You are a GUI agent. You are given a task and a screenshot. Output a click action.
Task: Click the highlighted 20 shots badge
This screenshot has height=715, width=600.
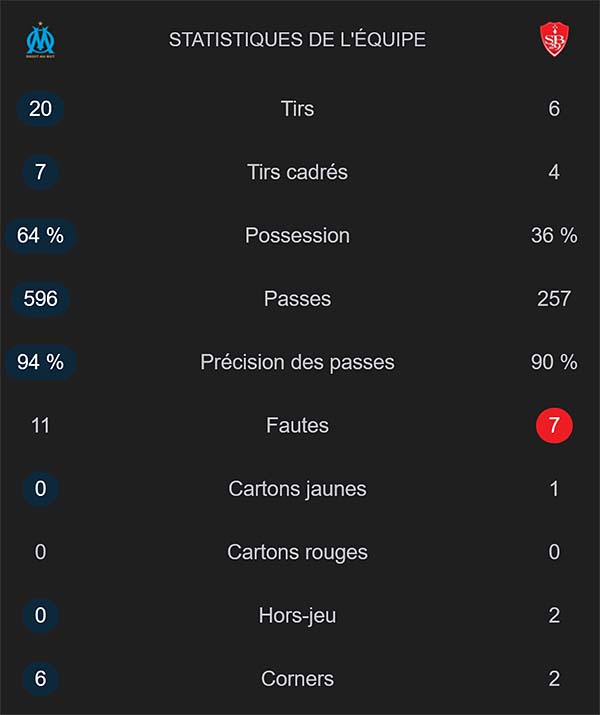tap(41, 108)
